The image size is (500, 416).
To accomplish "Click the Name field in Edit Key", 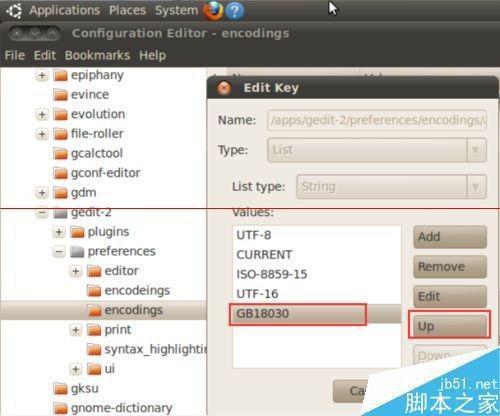I will click(377, 120).
